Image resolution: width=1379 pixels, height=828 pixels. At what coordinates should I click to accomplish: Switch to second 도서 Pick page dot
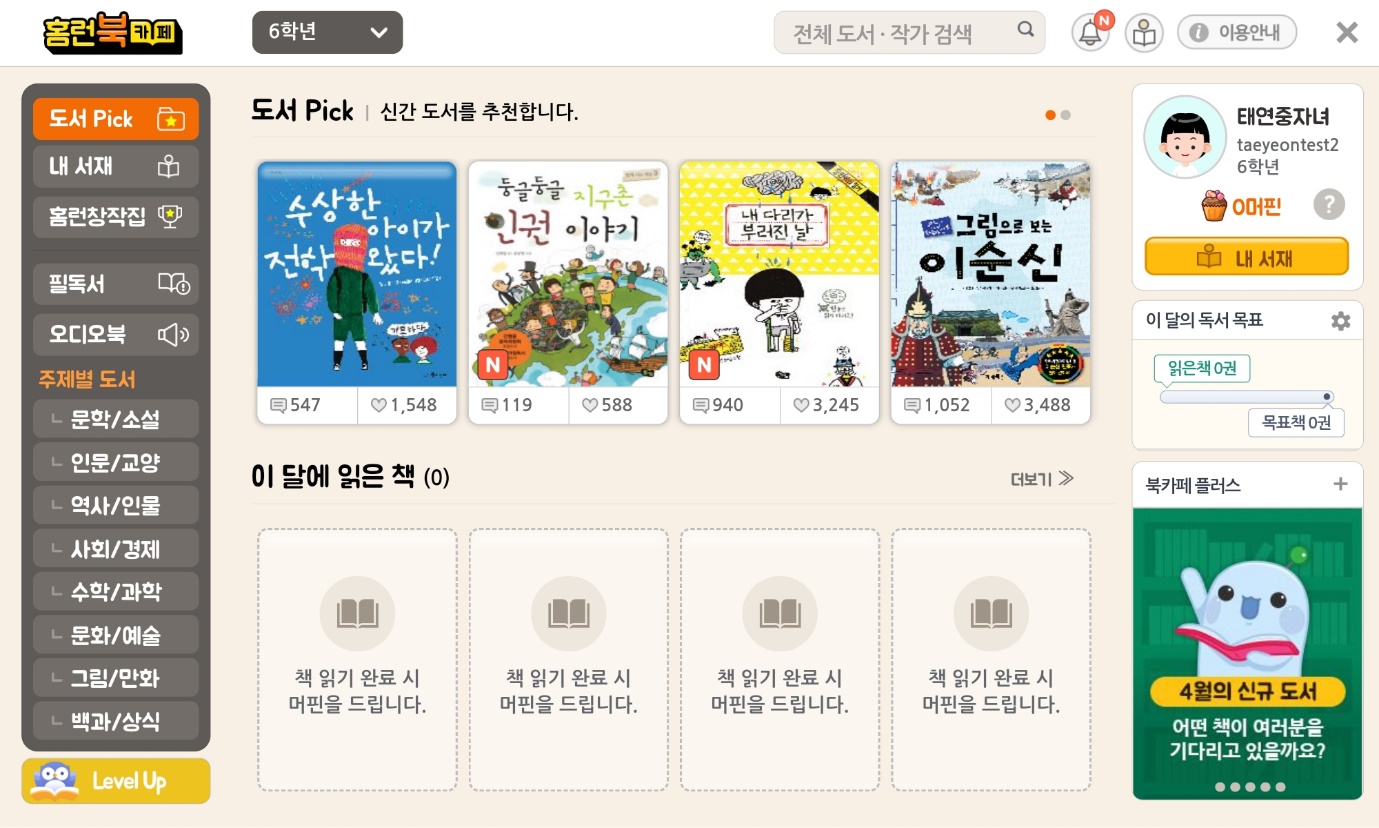pyautogui.click(x=1065, y=115)
